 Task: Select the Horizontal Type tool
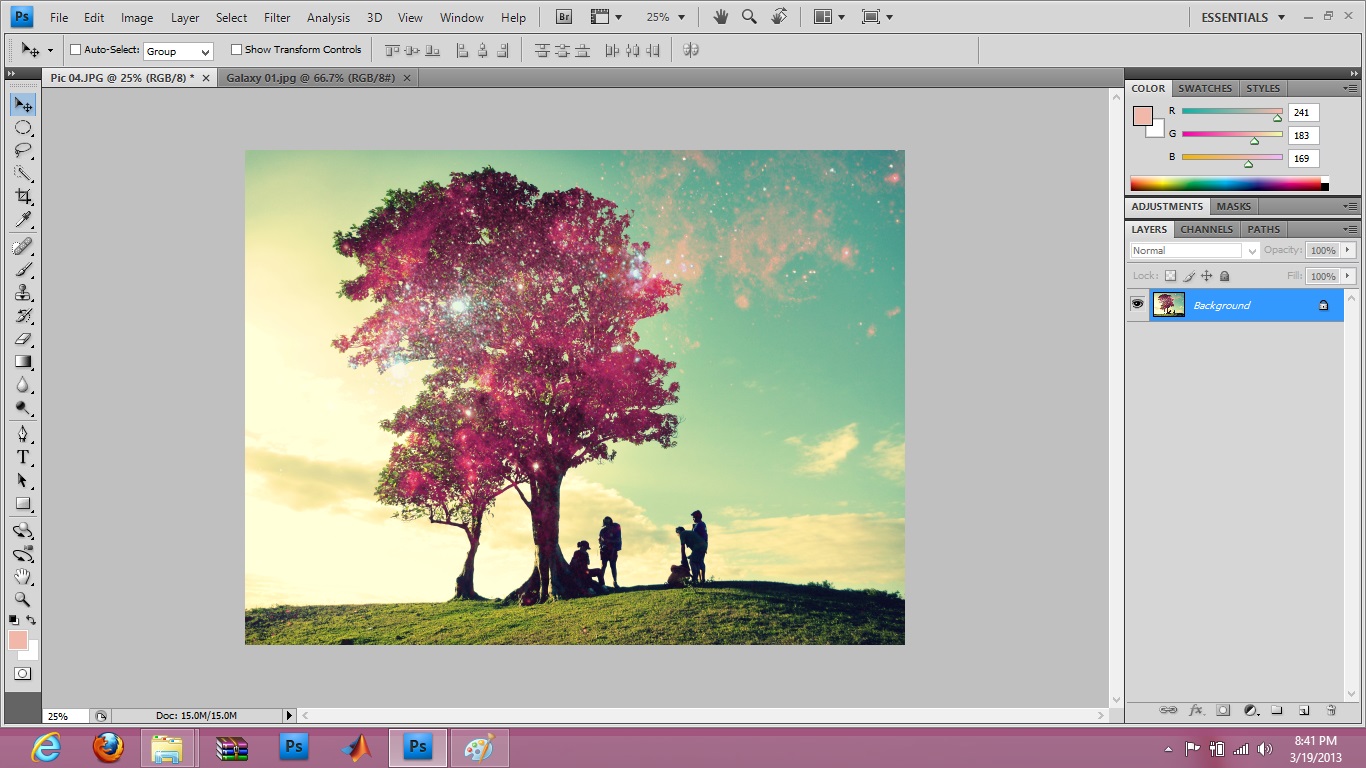point(23,457)
